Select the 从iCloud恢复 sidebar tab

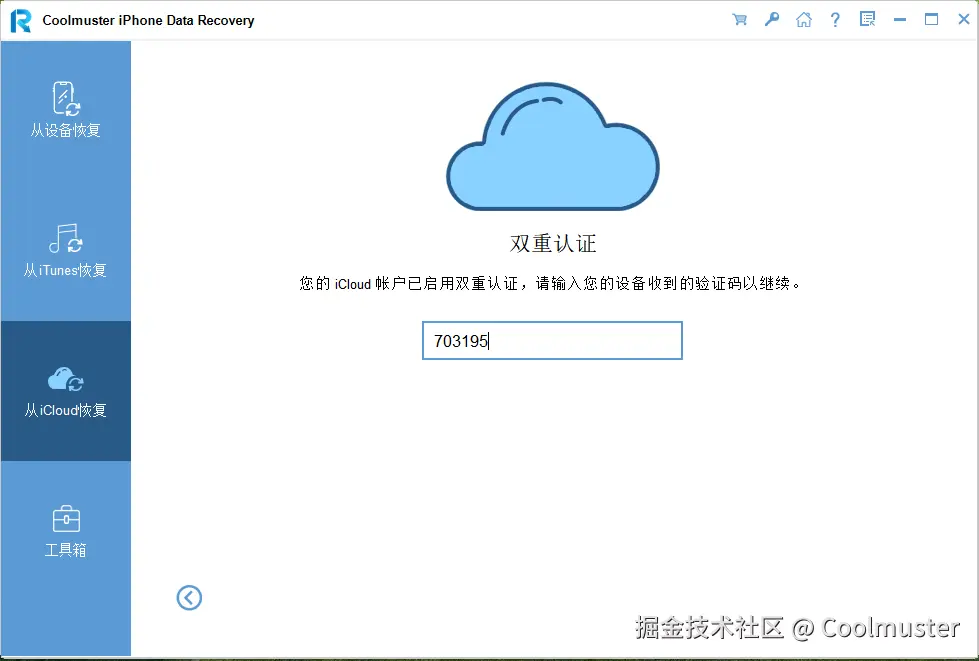tap(66, 391)
